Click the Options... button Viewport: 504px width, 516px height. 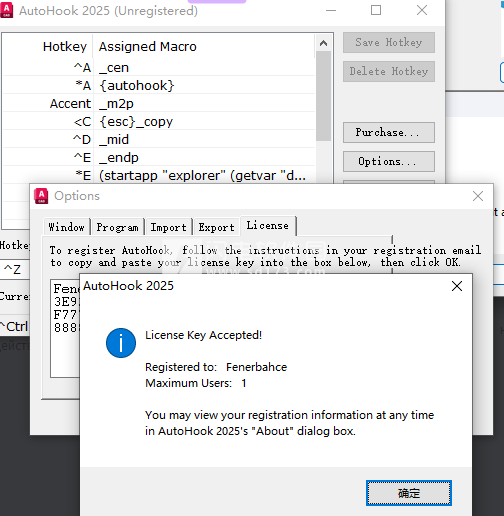389,161
